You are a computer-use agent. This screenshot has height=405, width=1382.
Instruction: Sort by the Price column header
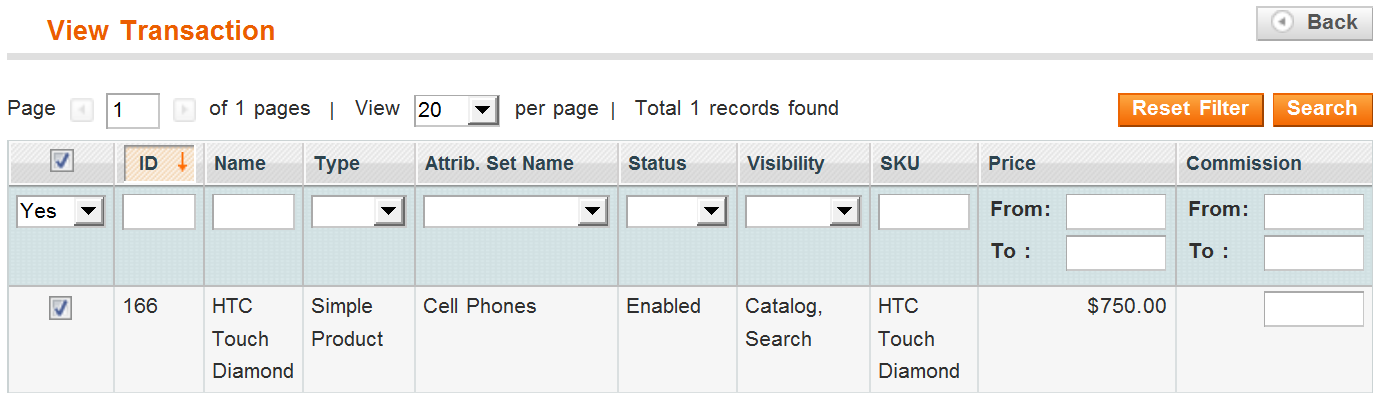coord(1012,164)
